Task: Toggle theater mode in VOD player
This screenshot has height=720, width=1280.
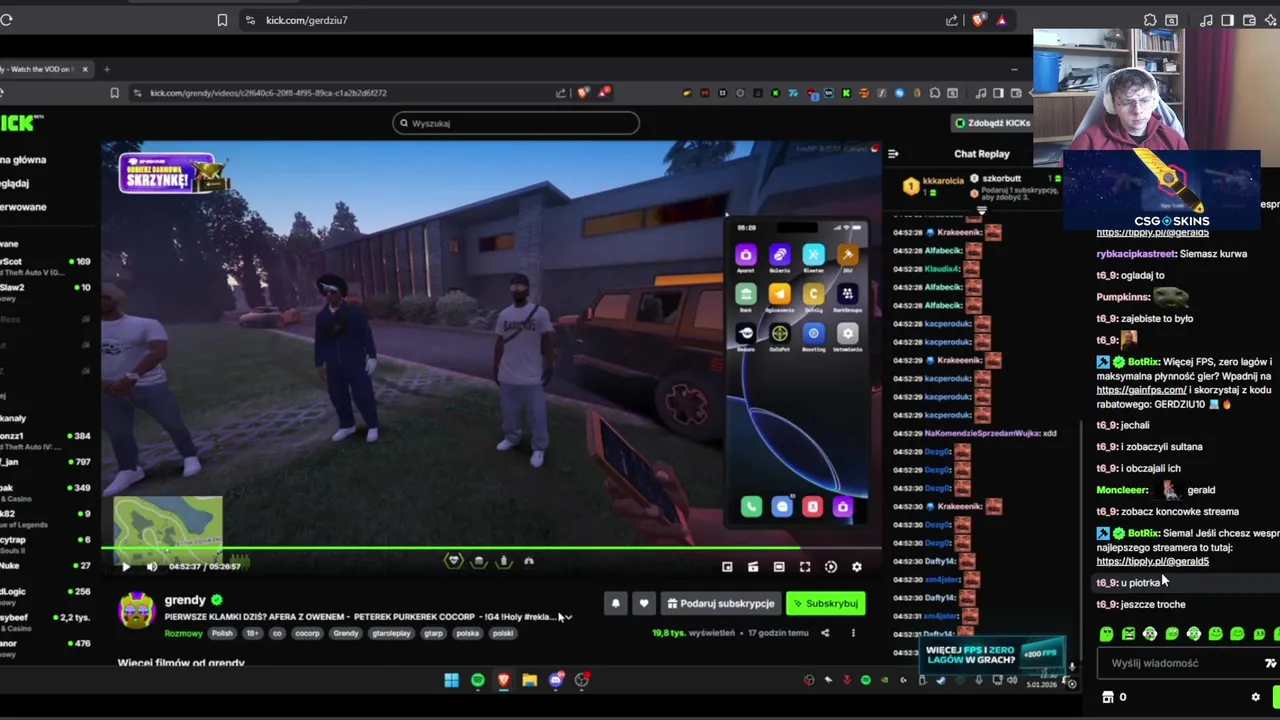Action: point(779,567)
